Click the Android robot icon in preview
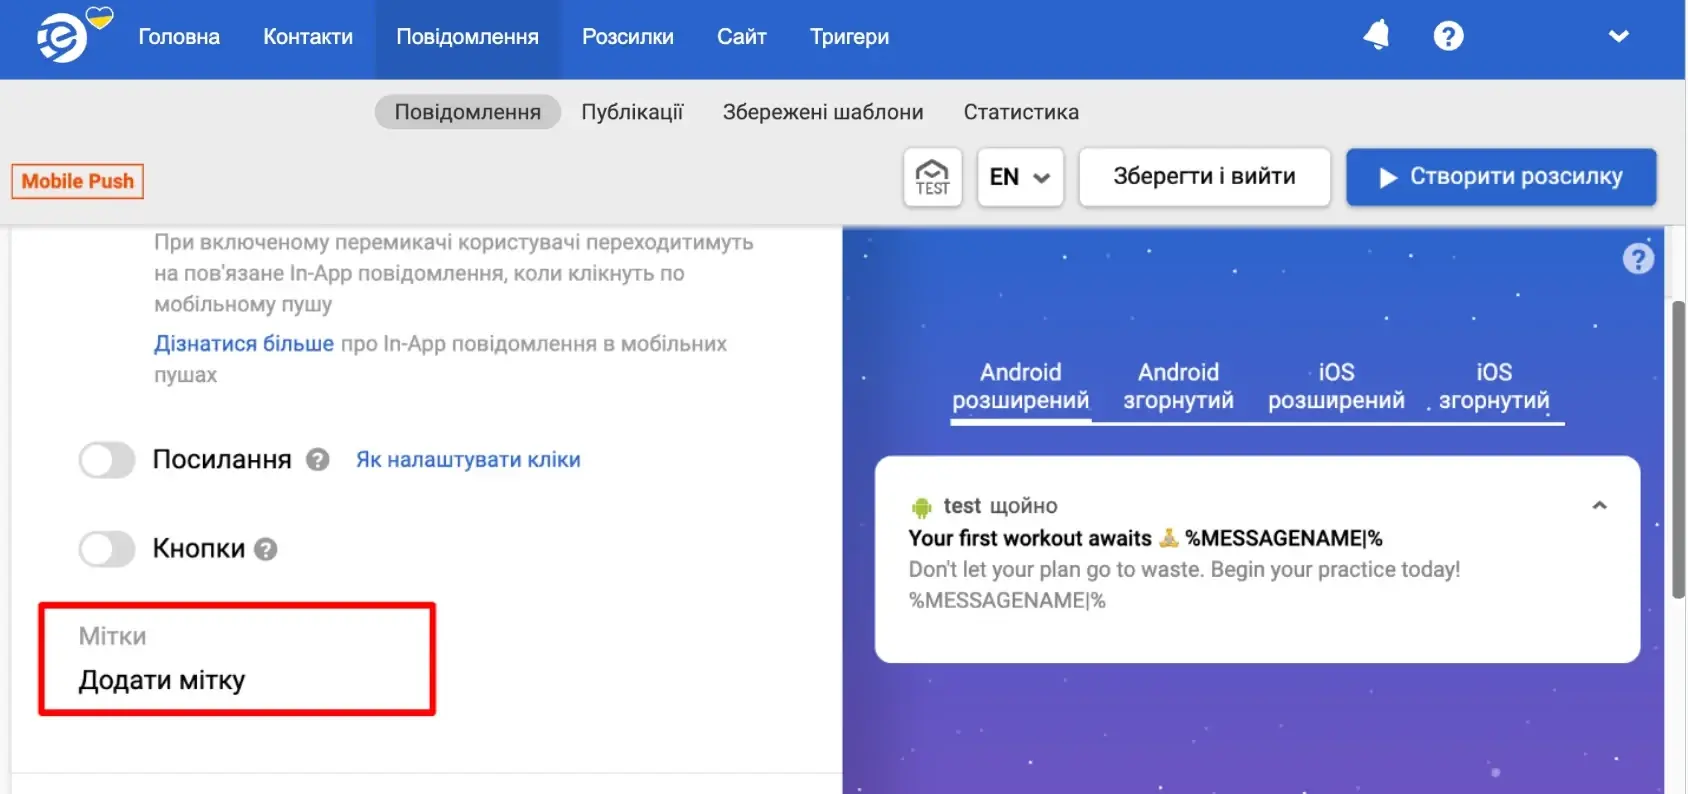 coord(921,508)
